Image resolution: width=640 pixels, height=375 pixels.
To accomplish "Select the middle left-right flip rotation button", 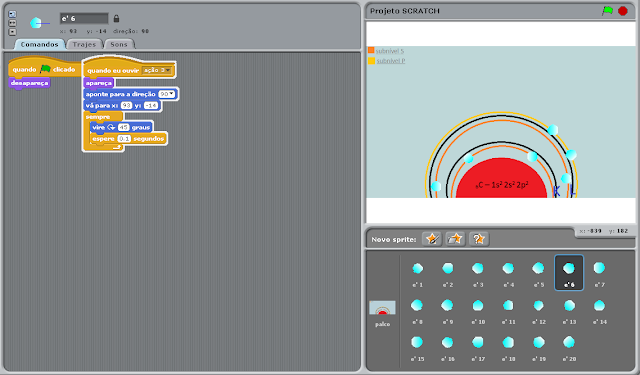I will [x=12, y=23].
